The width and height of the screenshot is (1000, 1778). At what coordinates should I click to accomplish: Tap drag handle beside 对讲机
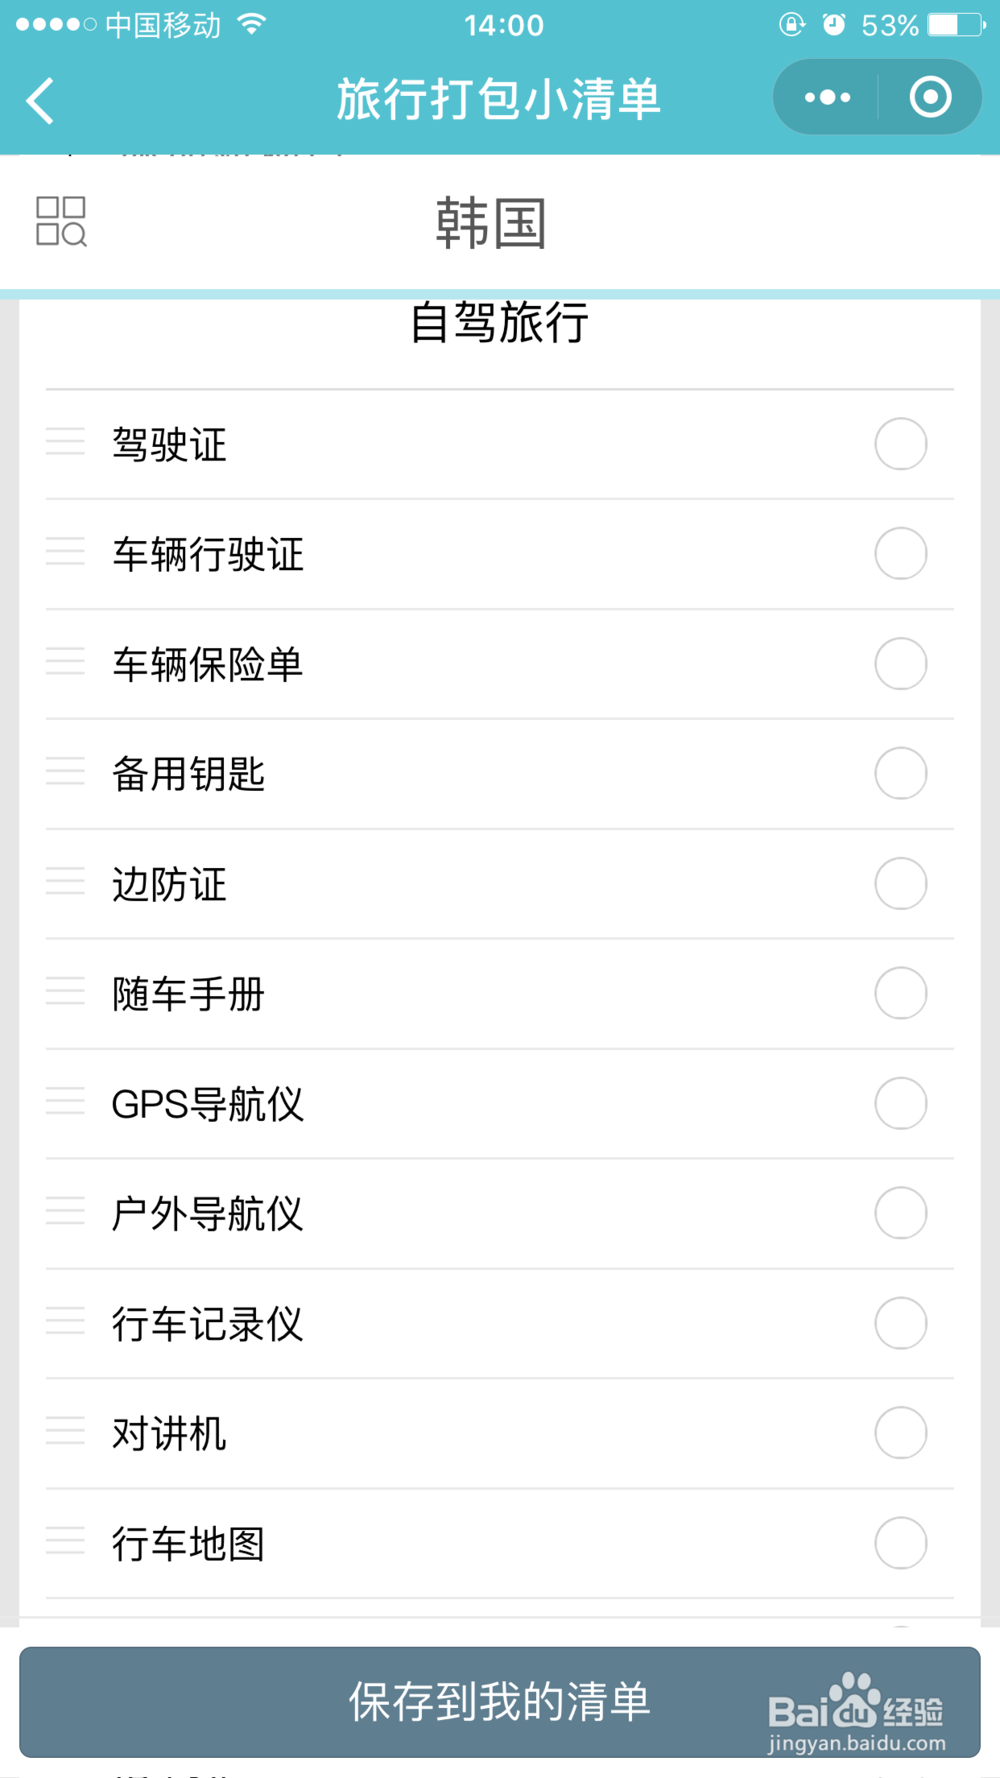[65, 1432]
